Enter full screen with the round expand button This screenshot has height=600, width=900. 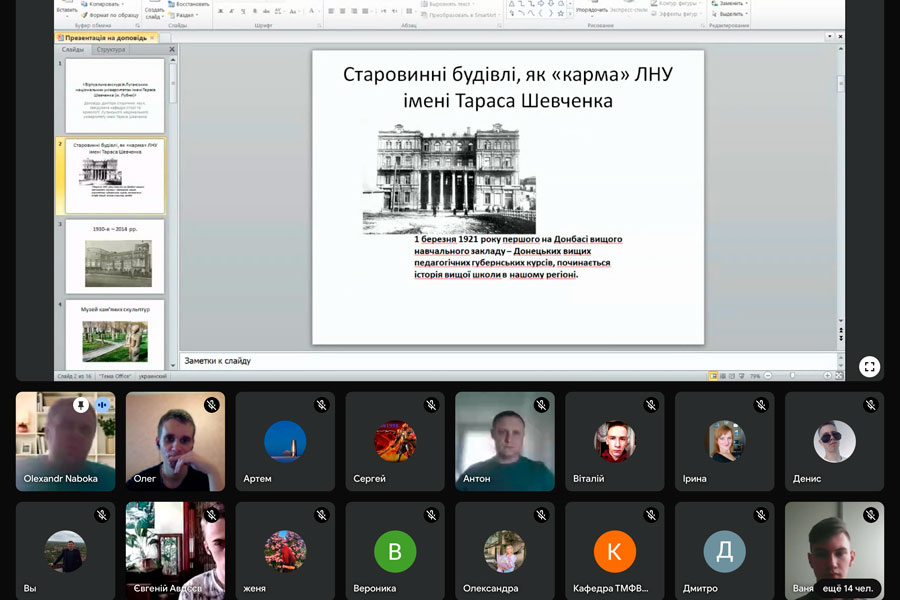pyautogui.click(x=869, y=366)
